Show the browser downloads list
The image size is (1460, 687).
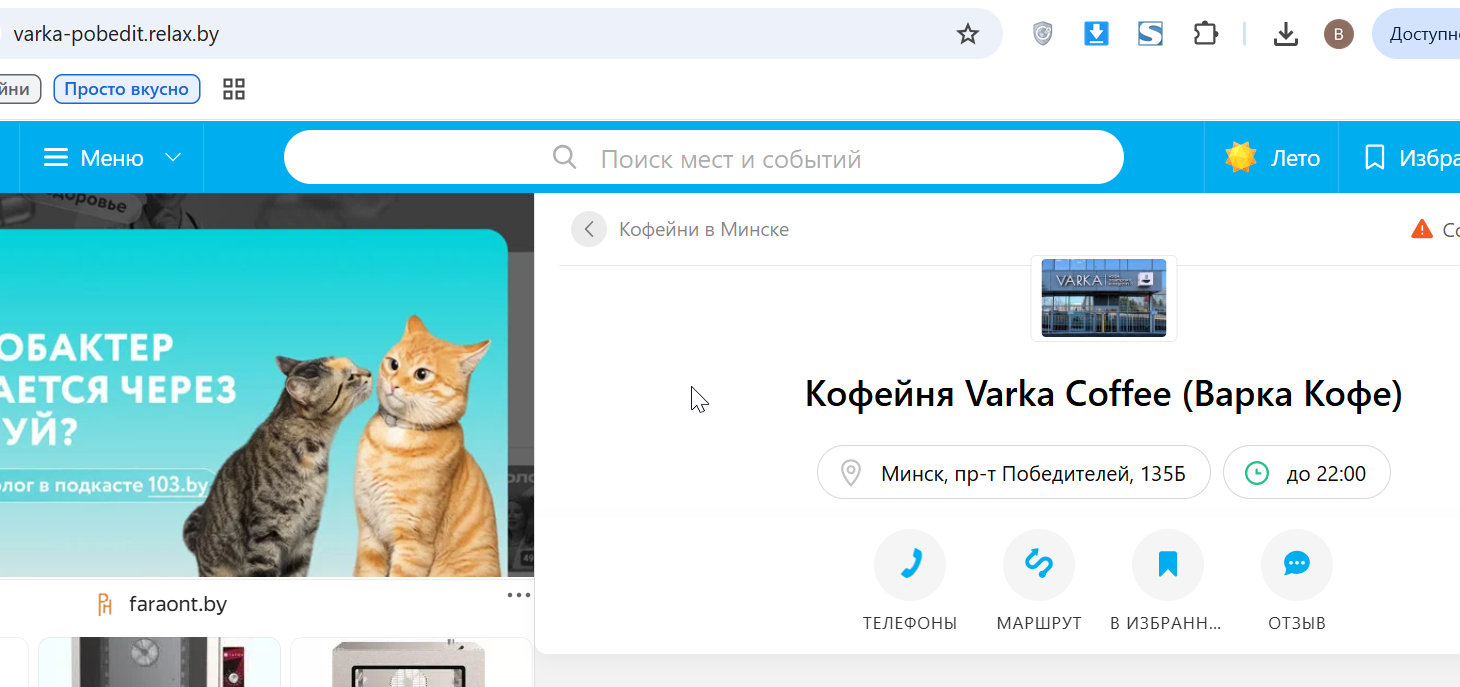coord(1285,35)
